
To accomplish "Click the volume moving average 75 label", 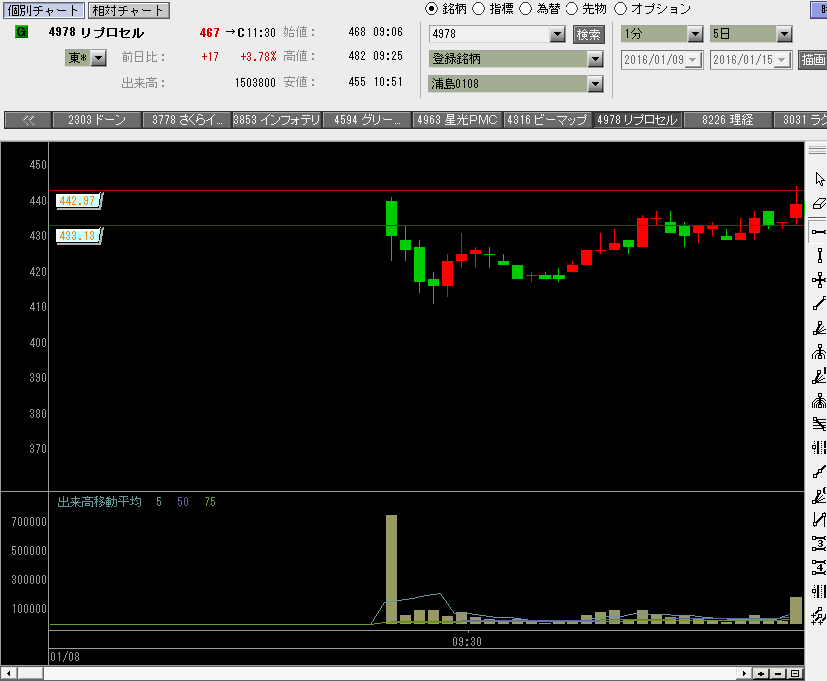I will pos(210,502).
